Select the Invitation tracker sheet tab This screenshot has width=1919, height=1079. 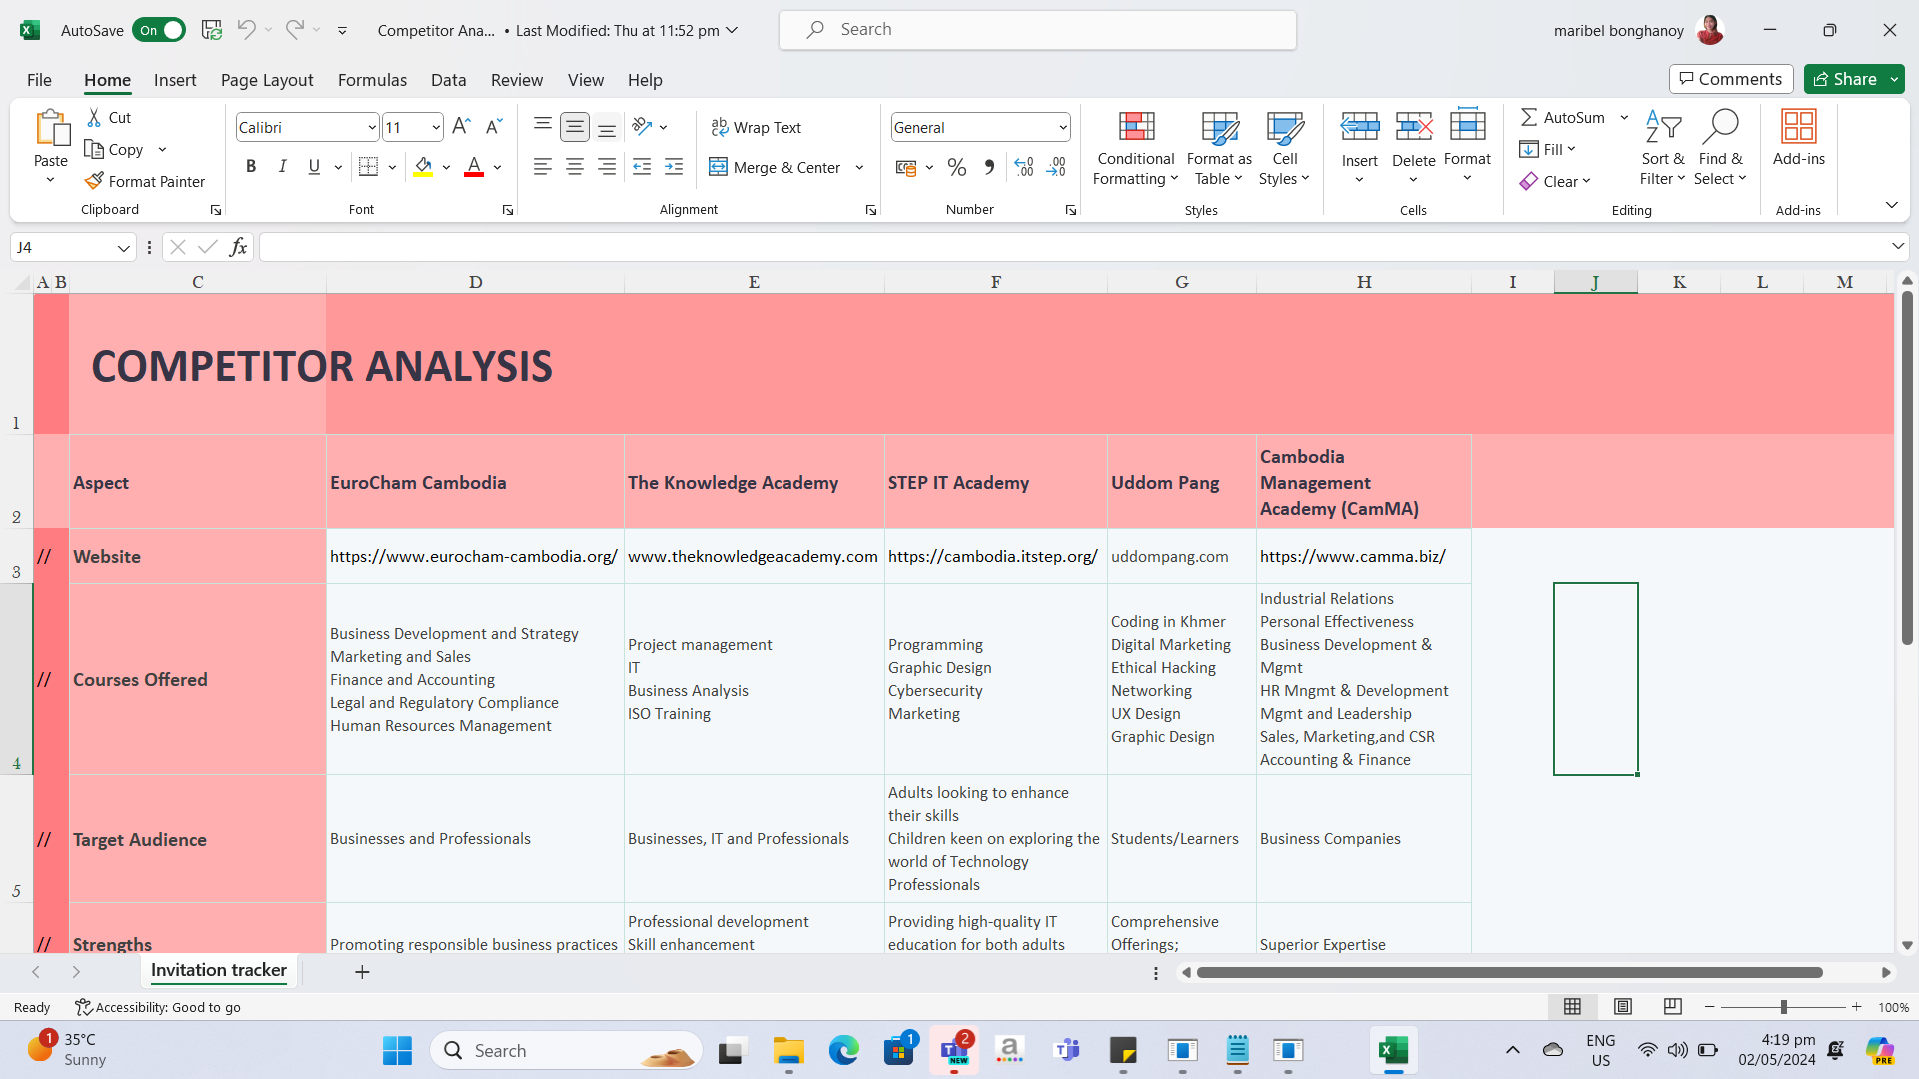[x=218, y=970]
